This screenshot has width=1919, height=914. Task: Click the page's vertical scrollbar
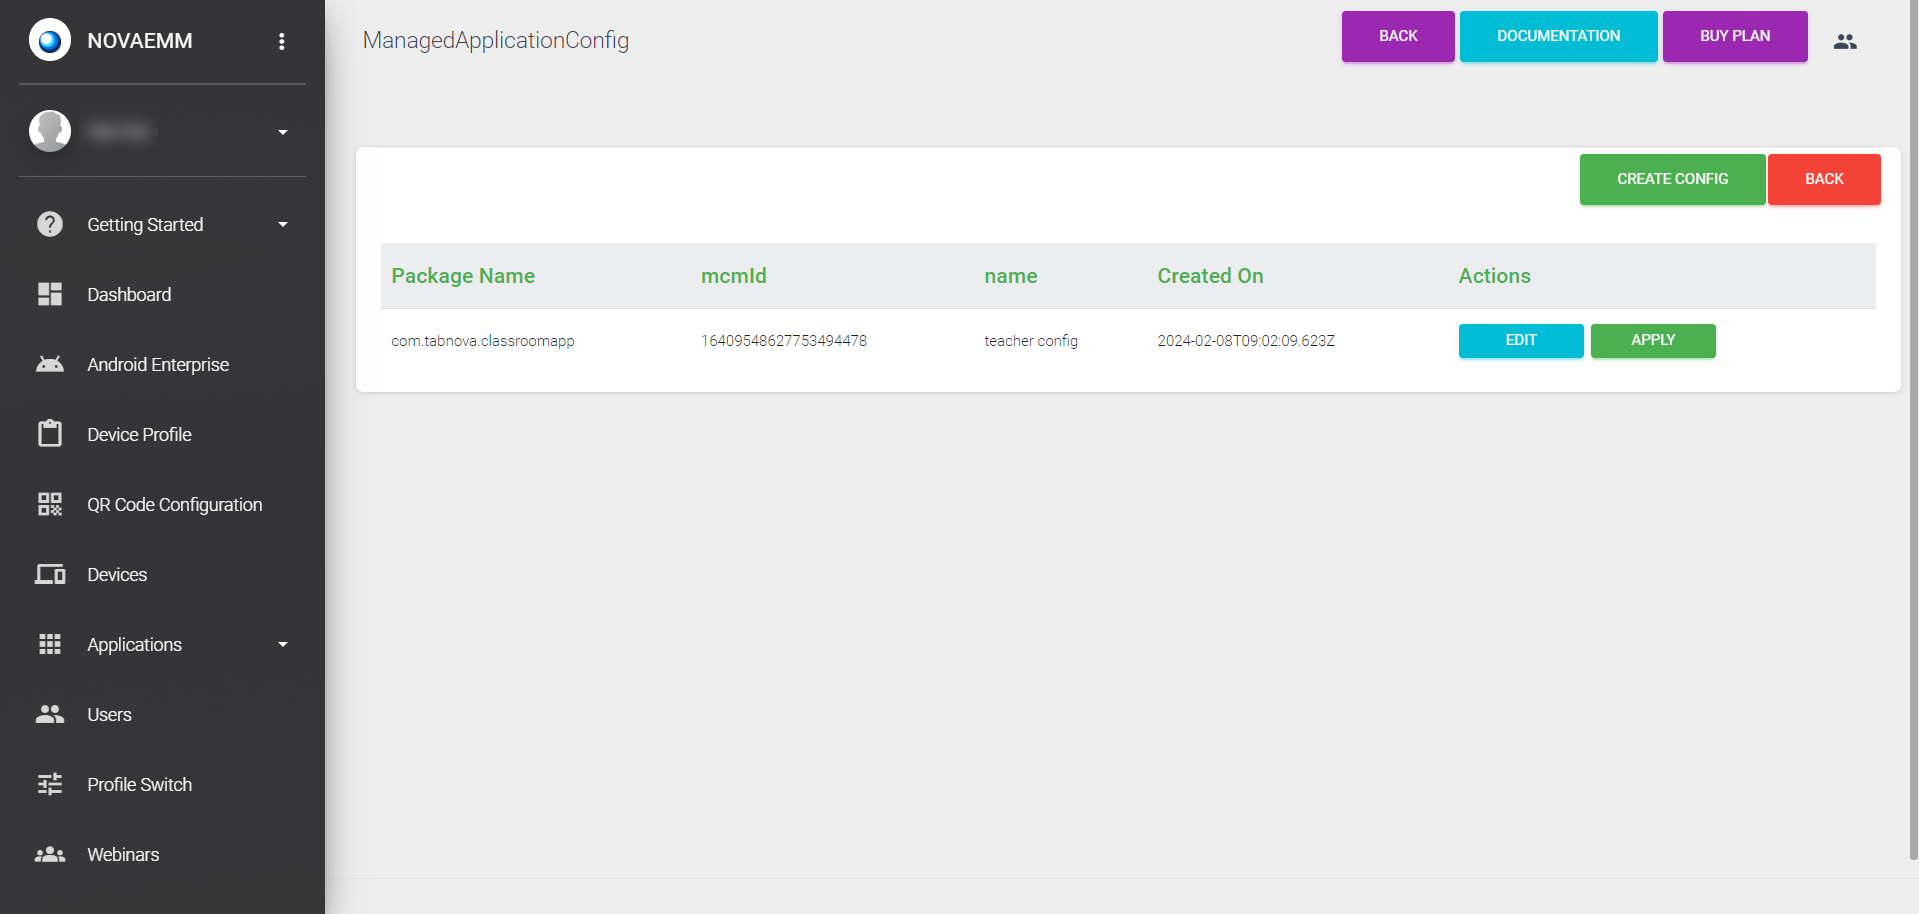click(1913, 430)
